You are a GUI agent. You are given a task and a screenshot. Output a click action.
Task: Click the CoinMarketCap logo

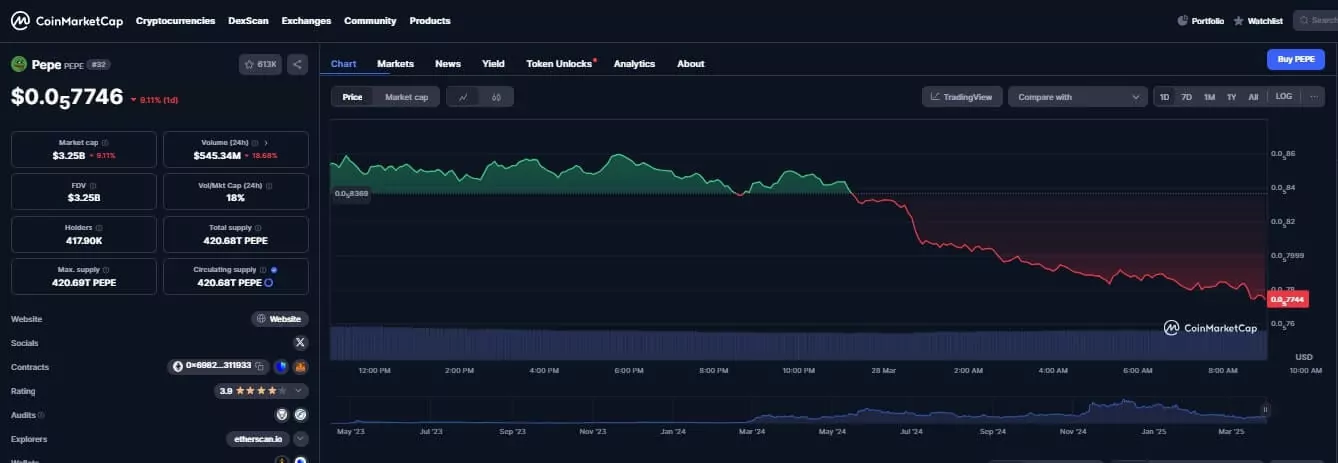click(66, 20)
